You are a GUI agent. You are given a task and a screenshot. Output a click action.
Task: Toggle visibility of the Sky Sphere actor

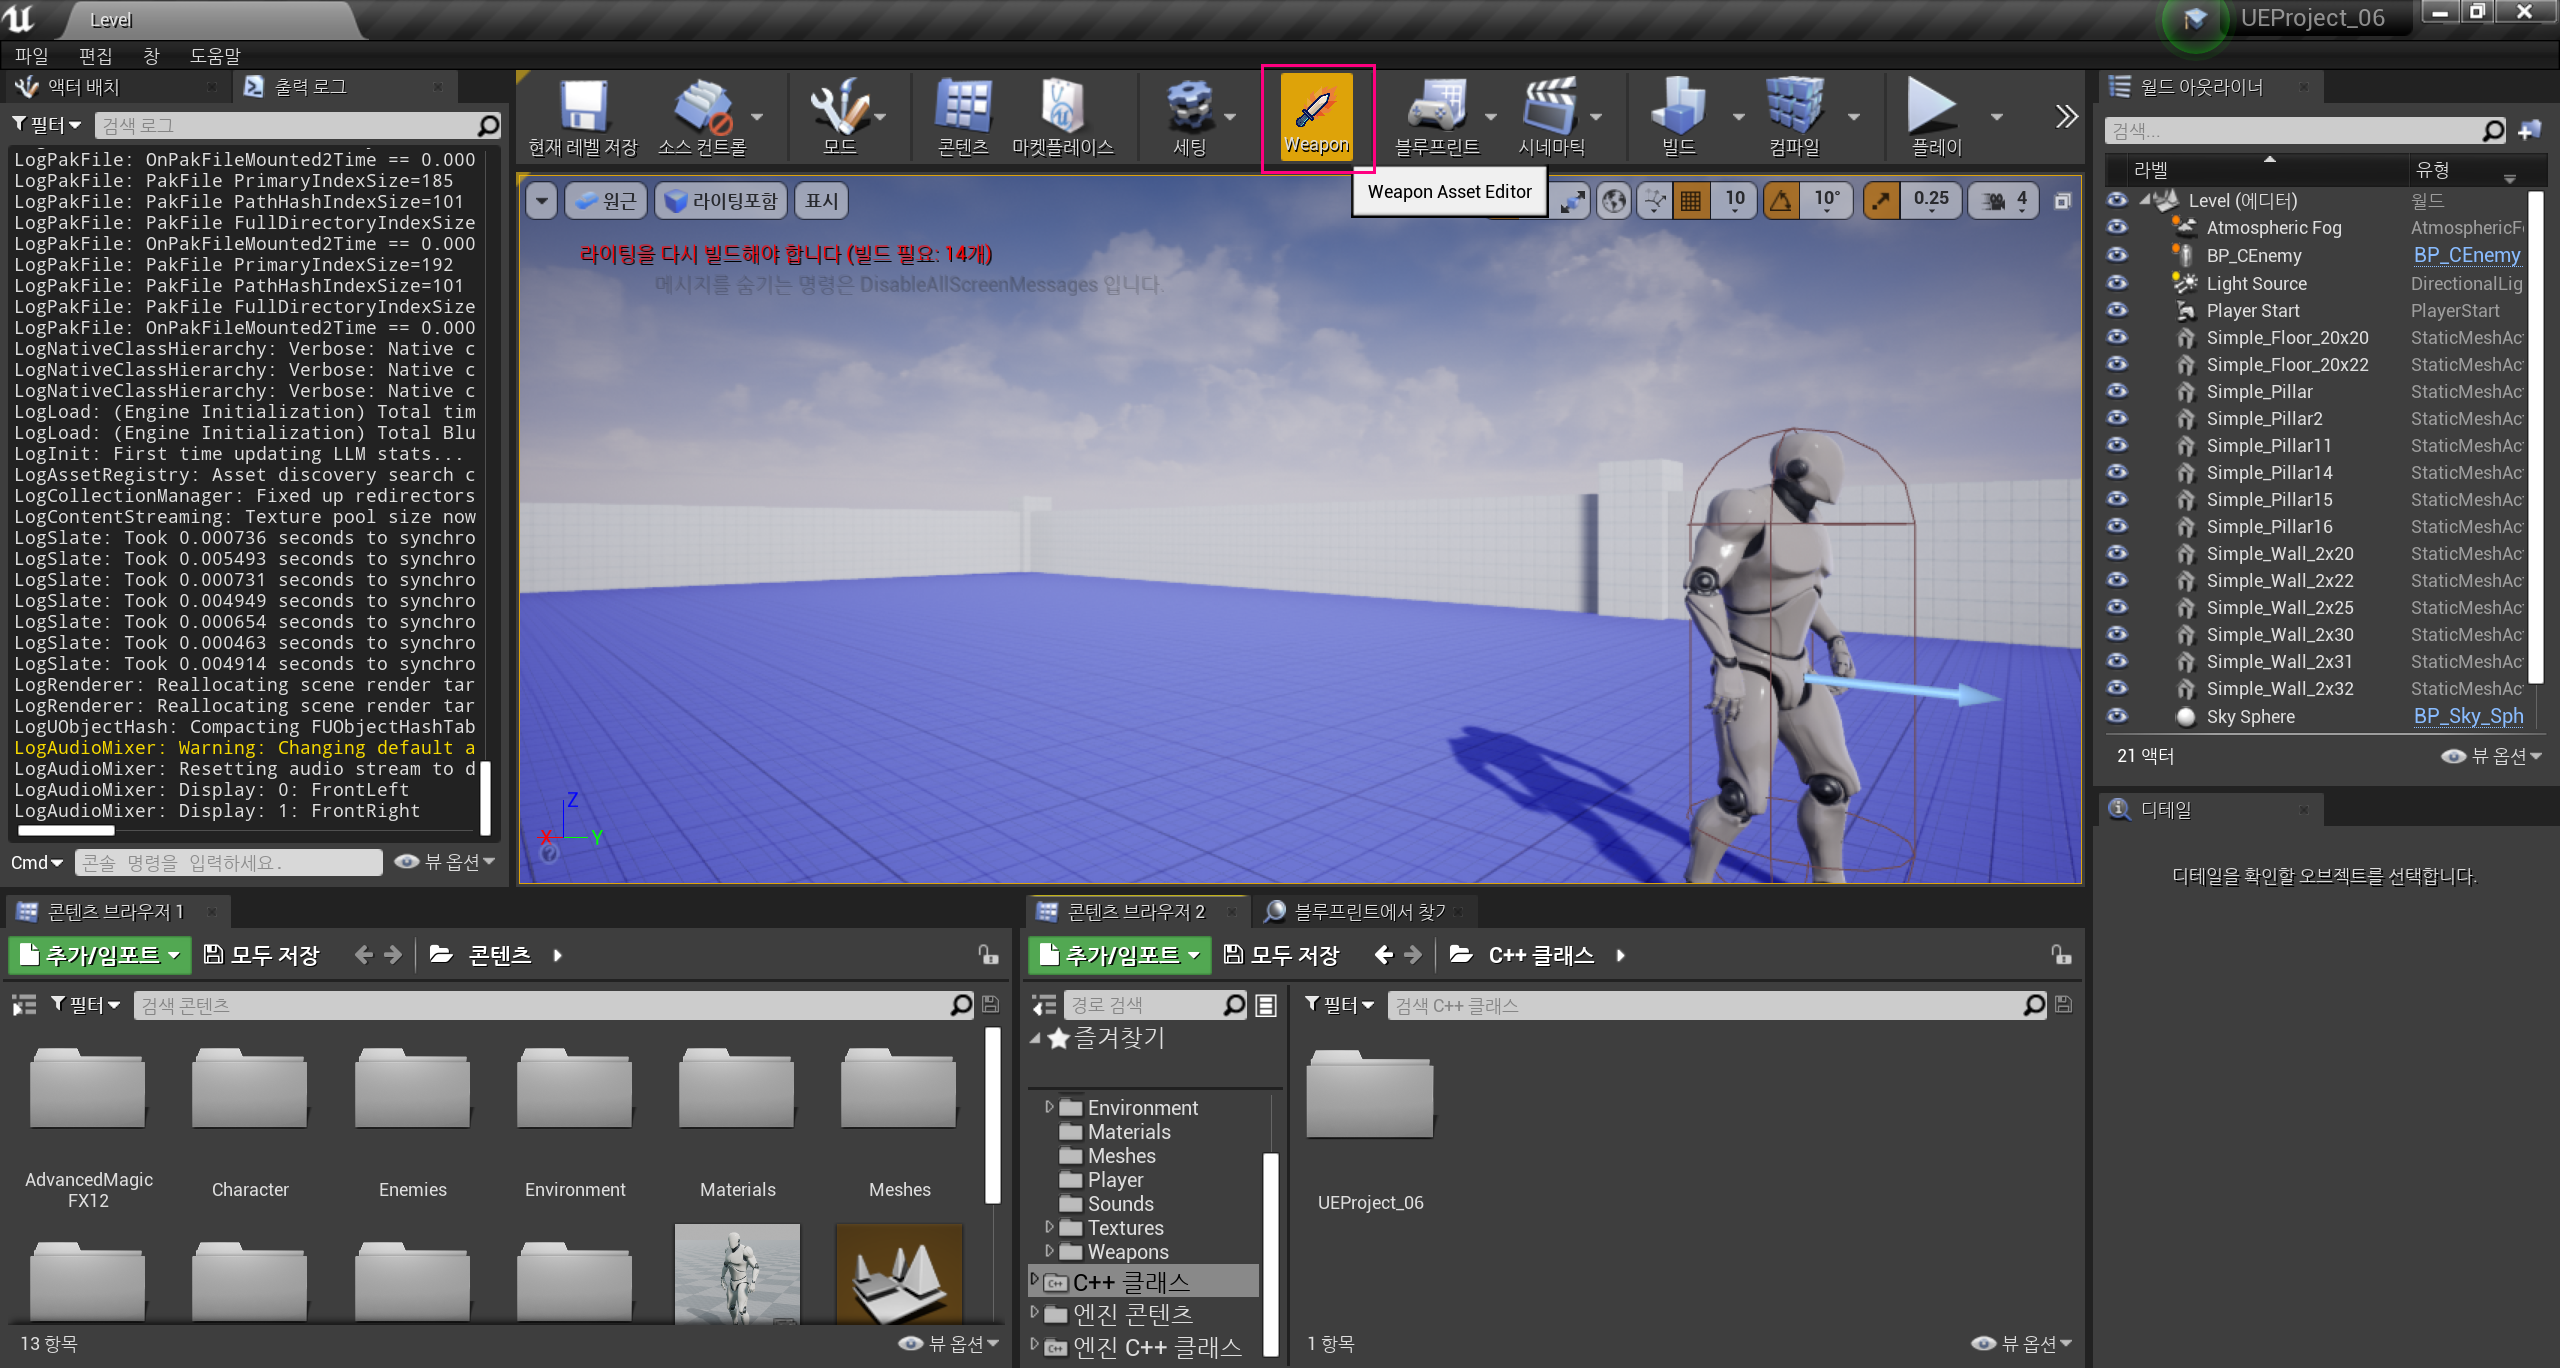click(x=2117, y=716)
